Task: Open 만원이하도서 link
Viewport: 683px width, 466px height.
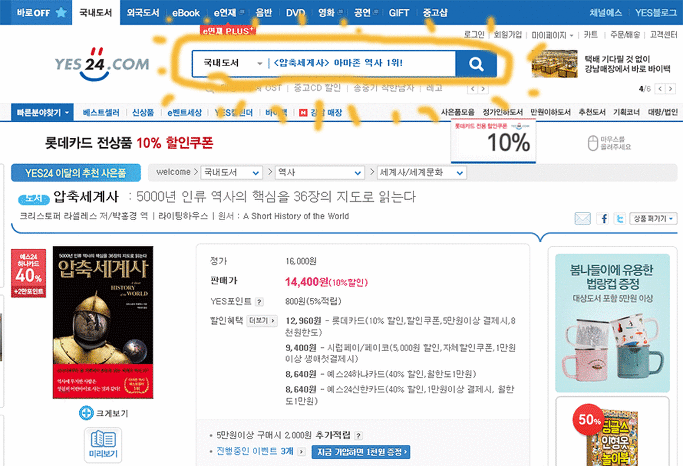Action: pyautogui.click(x=550, y=112)
